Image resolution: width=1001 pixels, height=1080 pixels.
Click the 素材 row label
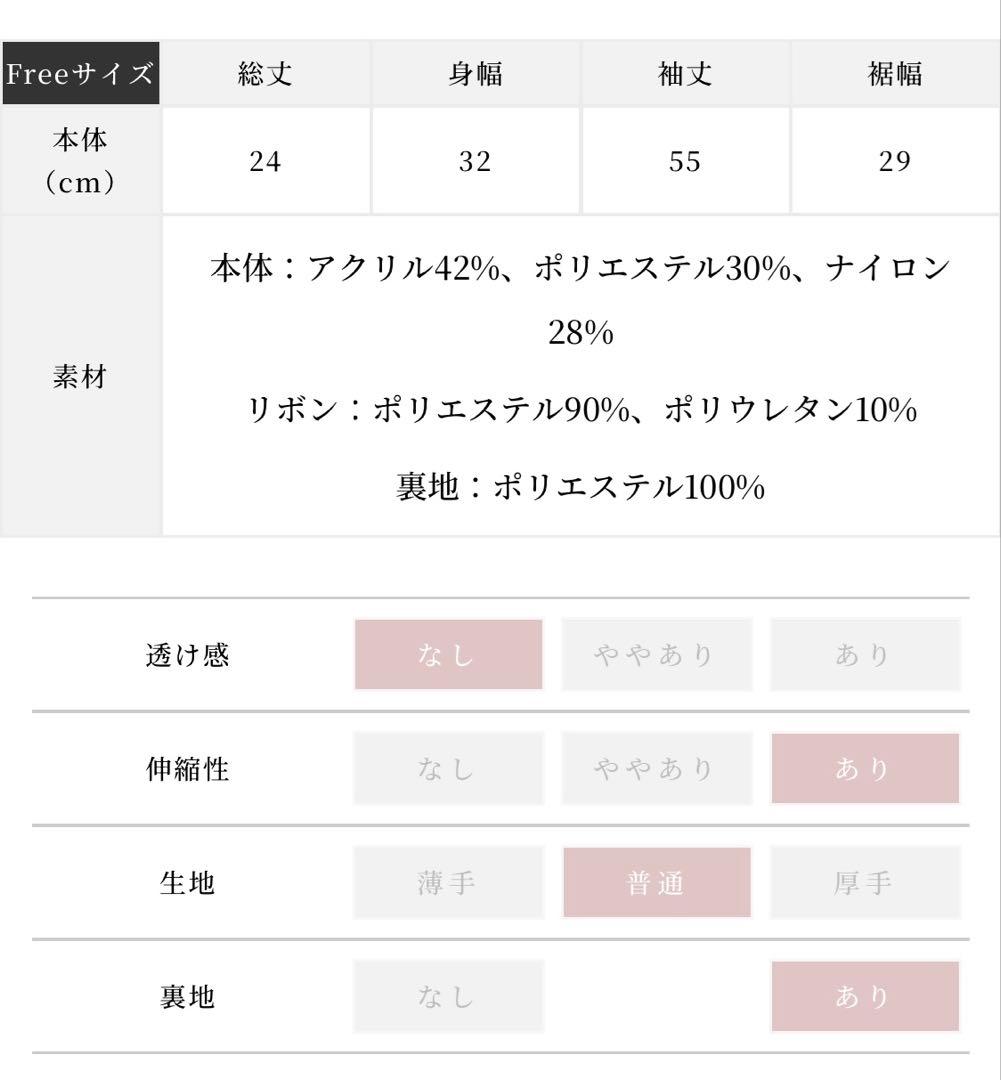click(80, 377)
